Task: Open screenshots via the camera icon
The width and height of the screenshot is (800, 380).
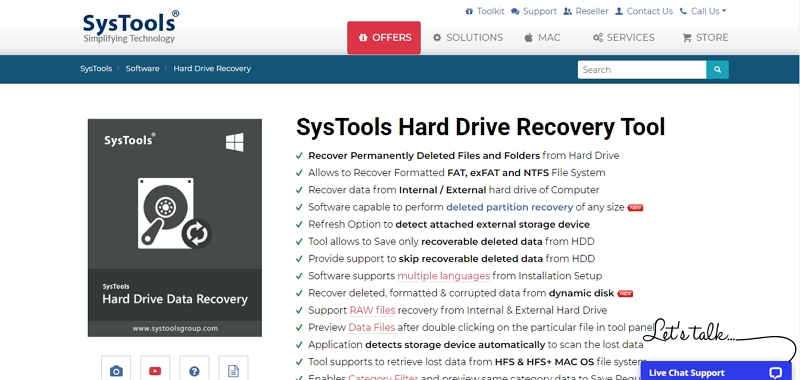Action: pyautogui.click(x=116, y=369)
